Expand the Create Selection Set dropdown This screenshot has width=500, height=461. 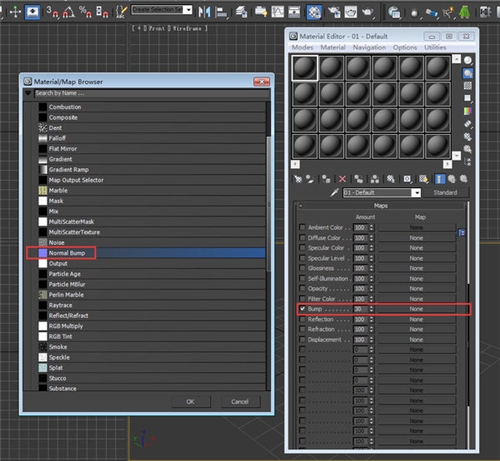click(189, 10)
